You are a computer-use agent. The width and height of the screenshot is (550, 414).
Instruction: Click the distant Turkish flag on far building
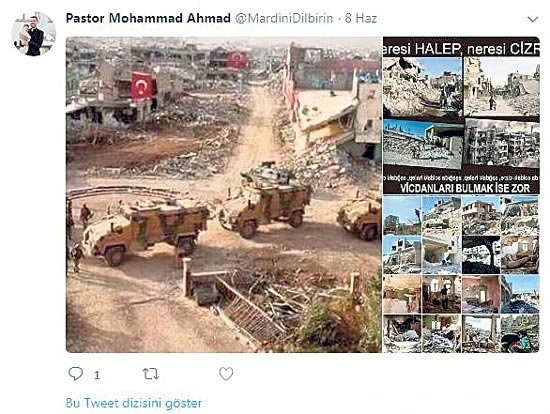pos(236,60)
